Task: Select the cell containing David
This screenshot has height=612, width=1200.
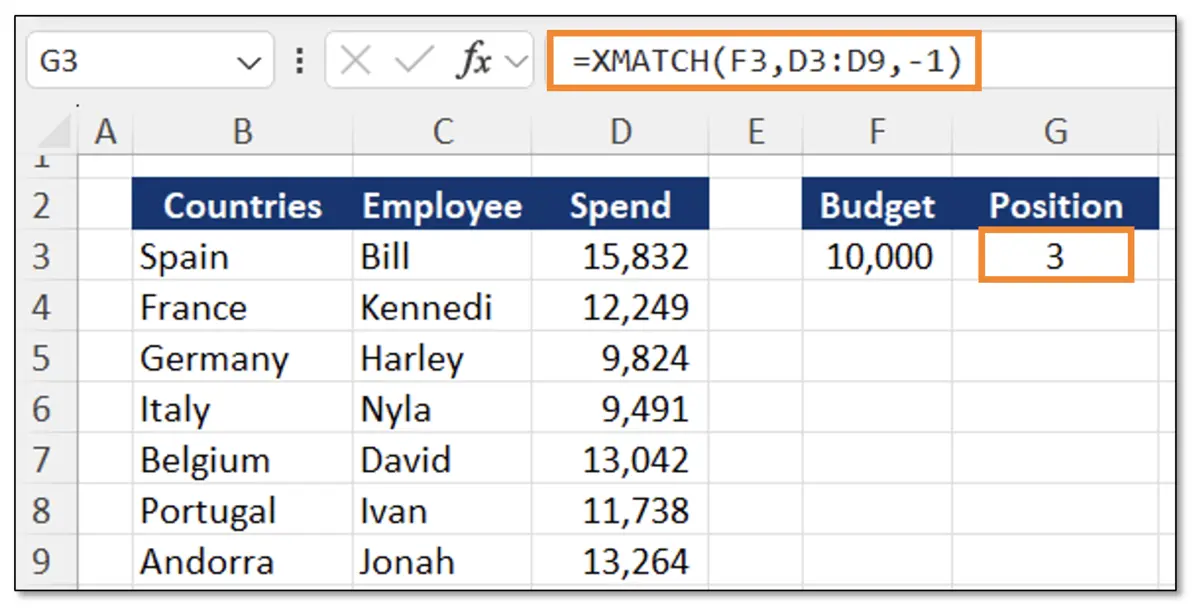Action: point(442,460)
